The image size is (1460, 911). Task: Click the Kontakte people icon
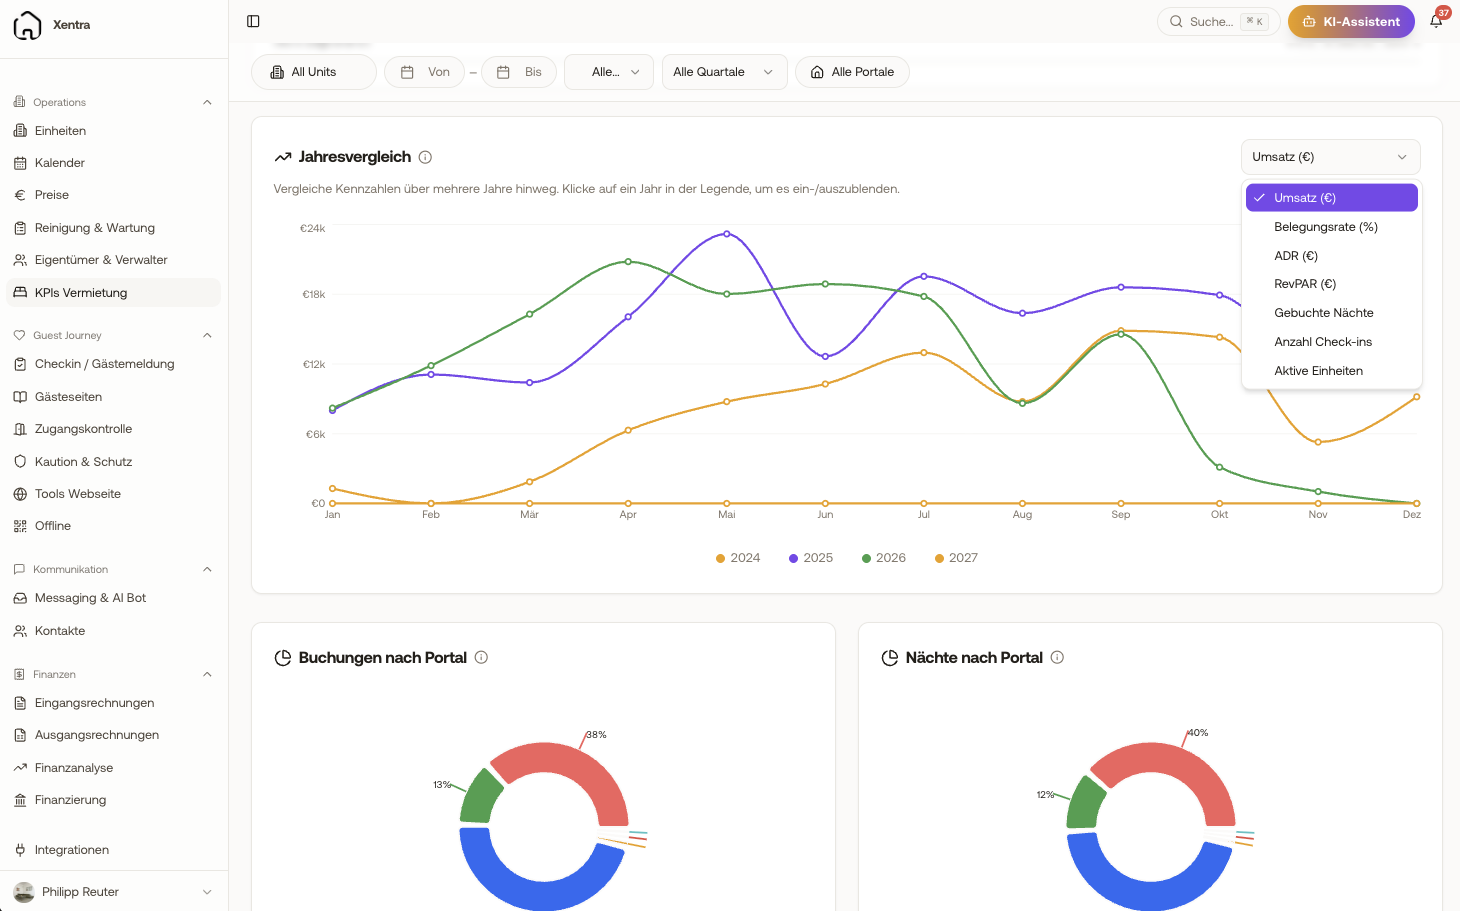20,631
